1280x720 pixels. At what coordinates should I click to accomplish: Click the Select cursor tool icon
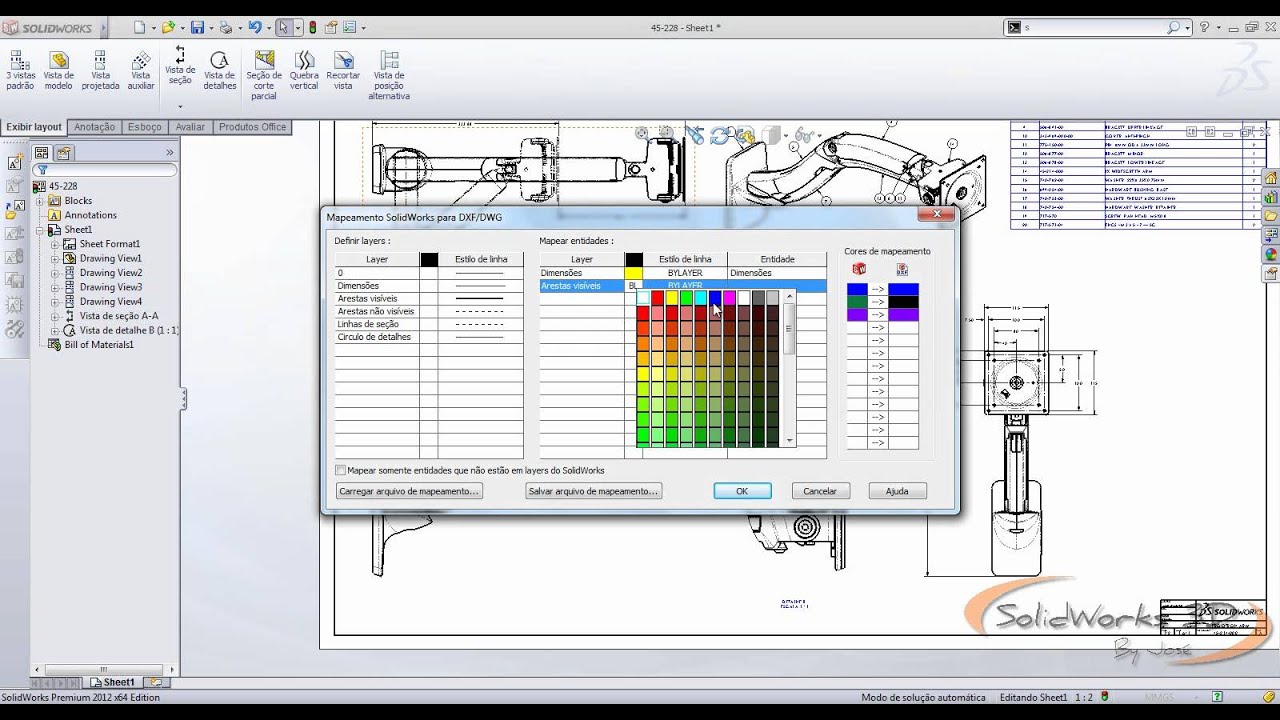coord(284,27)
